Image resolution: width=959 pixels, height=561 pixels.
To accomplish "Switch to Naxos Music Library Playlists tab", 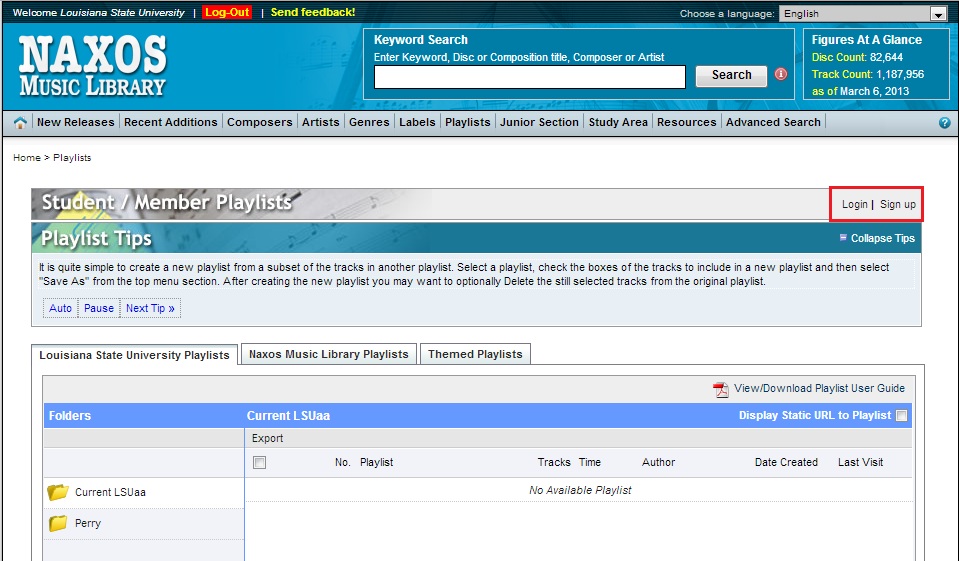I will (328, 354).
